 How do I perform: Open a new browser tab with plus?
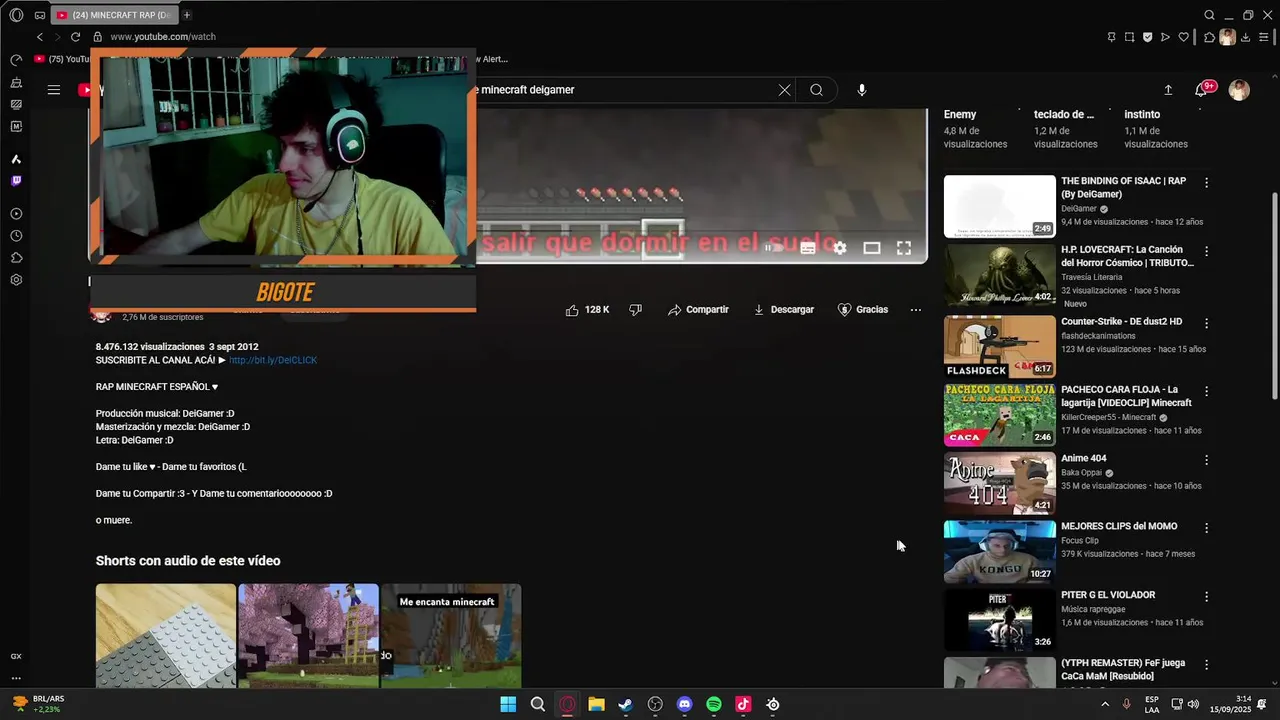click(x=187, y=15)
